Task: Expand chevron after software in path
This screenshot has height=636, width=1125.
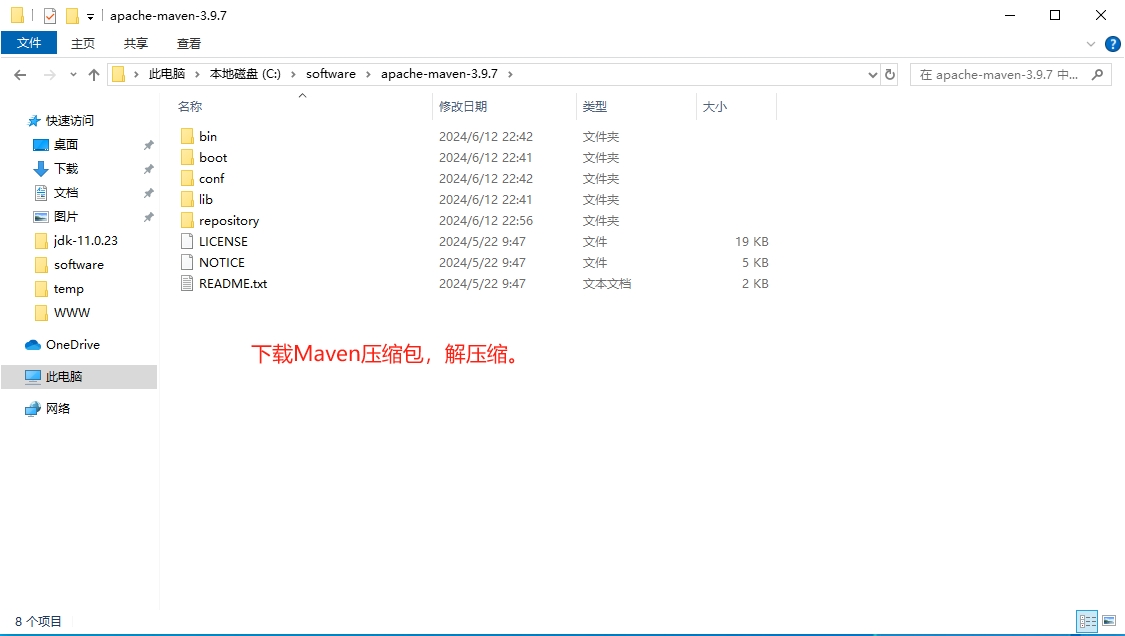Action: click(x=368, y=74)
